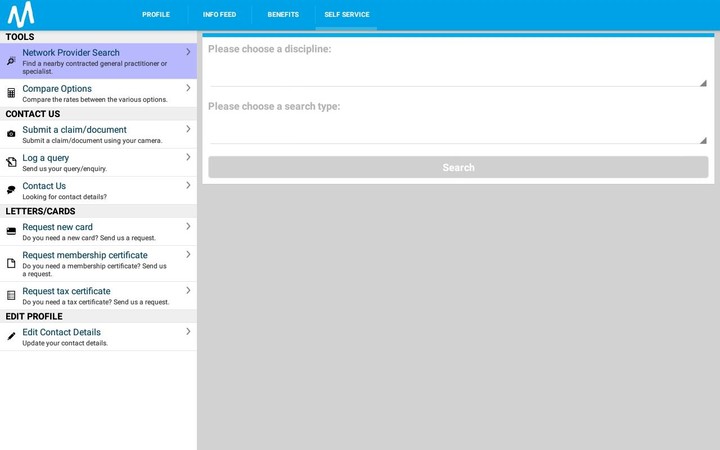720x450 pixels.
Task: Choose Request tax certificate
Action: pyautogui.click(x=98, y=295)
